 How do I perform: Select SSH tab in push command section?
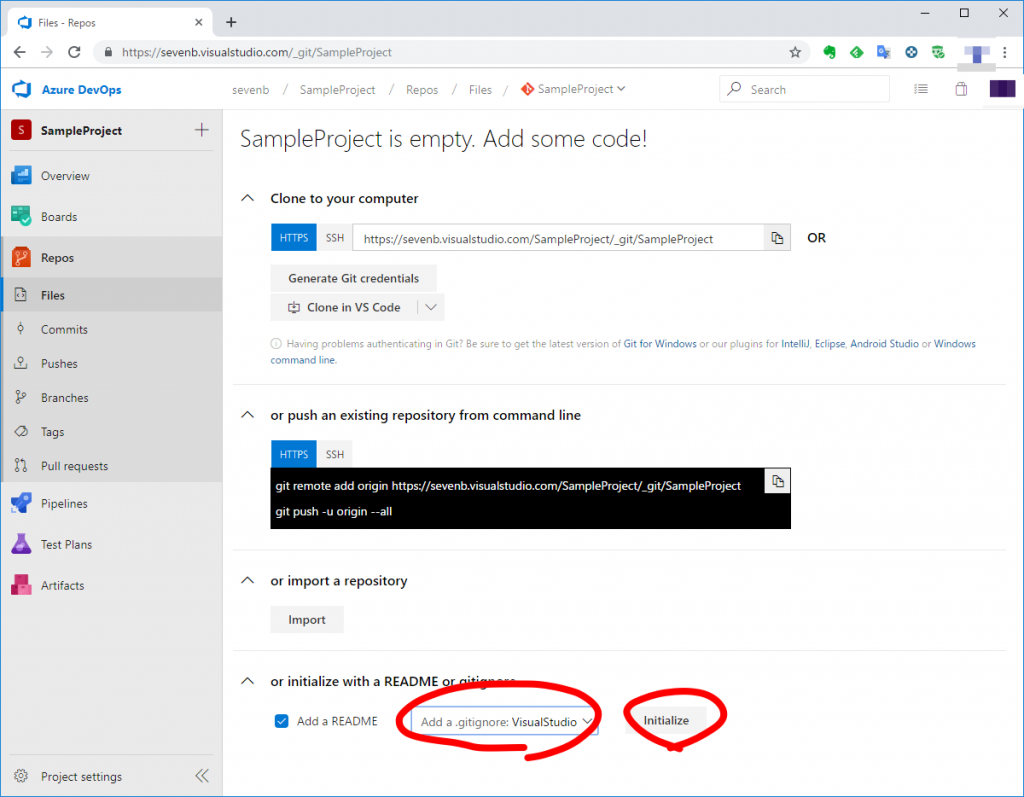[x=335, y=454]
